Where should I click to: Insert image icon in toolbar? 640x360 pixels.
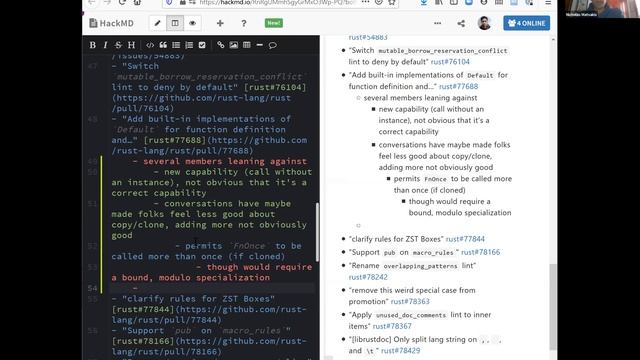coord(233,45)
